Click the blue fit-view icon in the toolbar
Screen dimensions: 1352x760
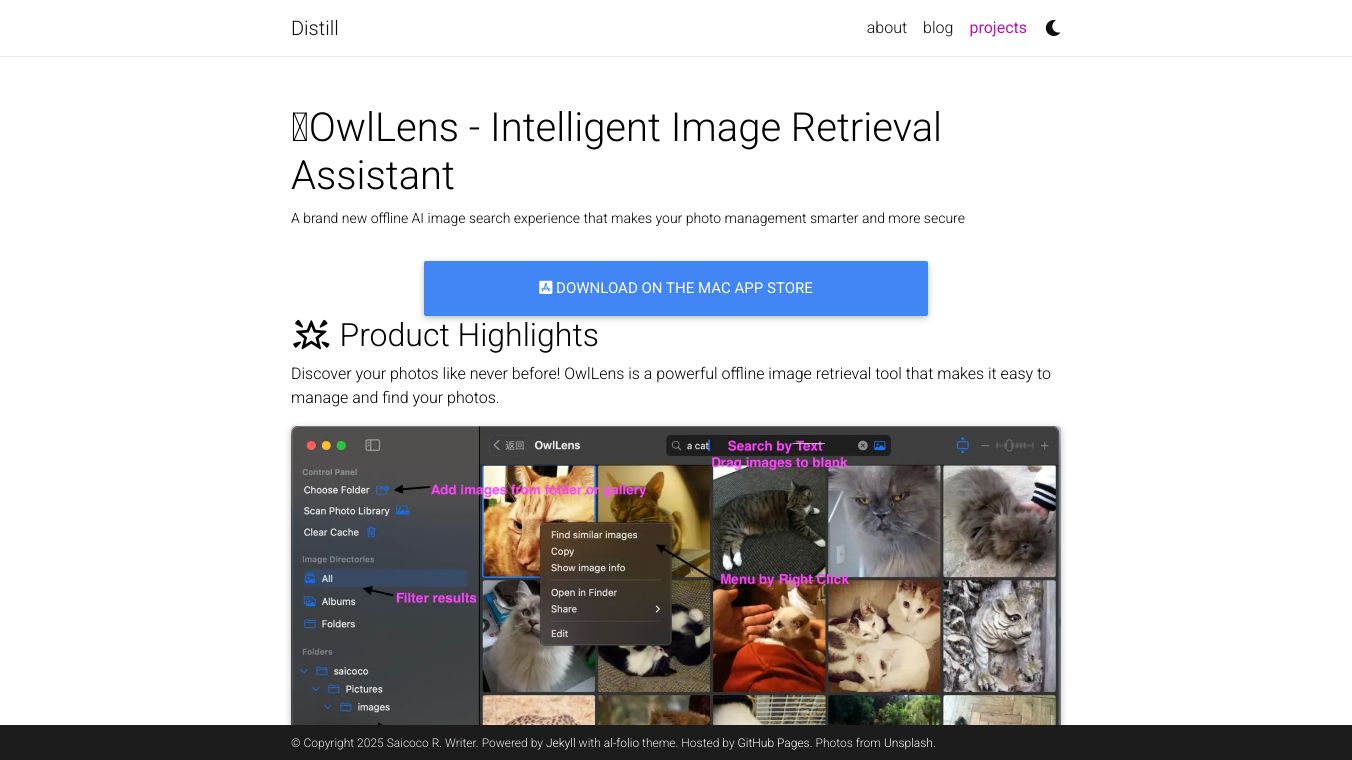(963, 445)
